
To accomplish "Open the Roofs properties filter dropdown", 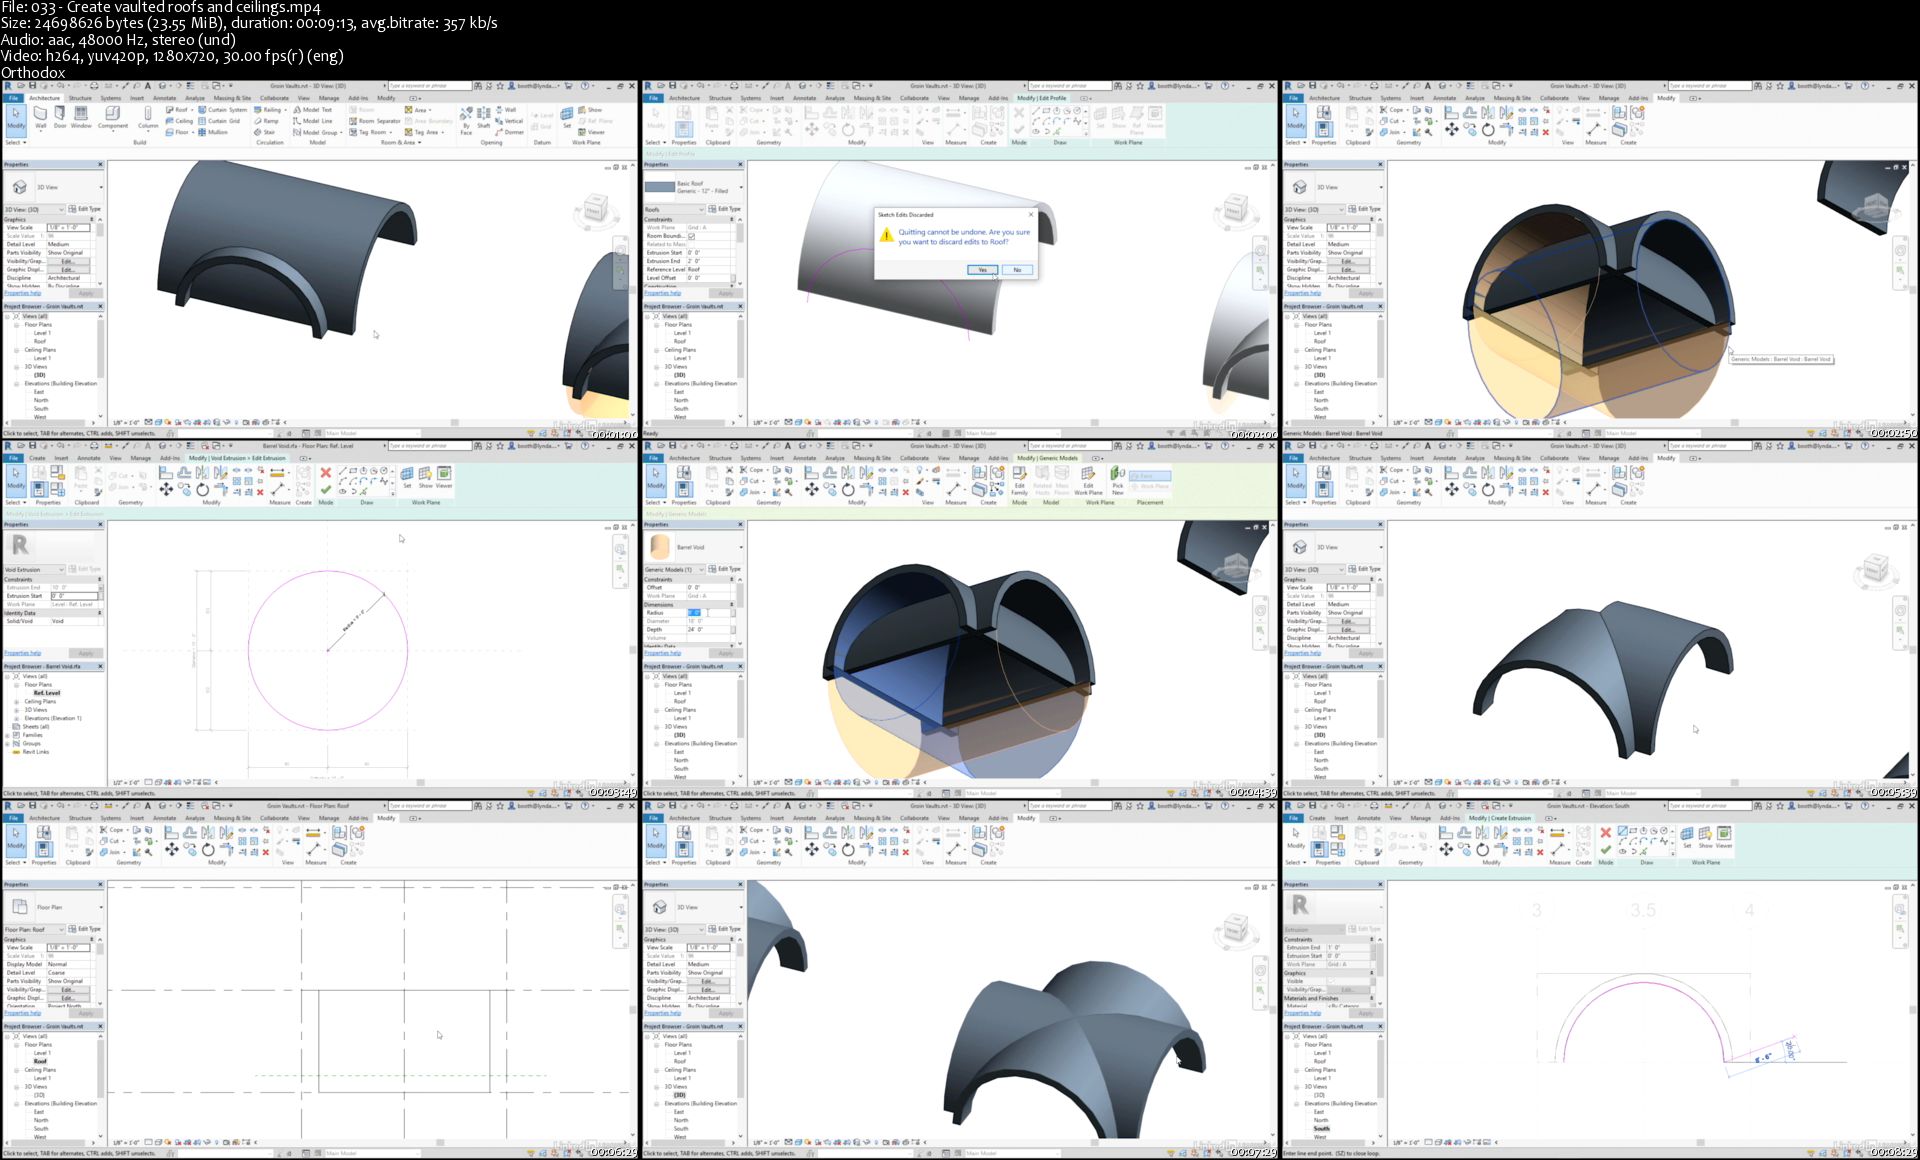I will [x=676, y=209].
